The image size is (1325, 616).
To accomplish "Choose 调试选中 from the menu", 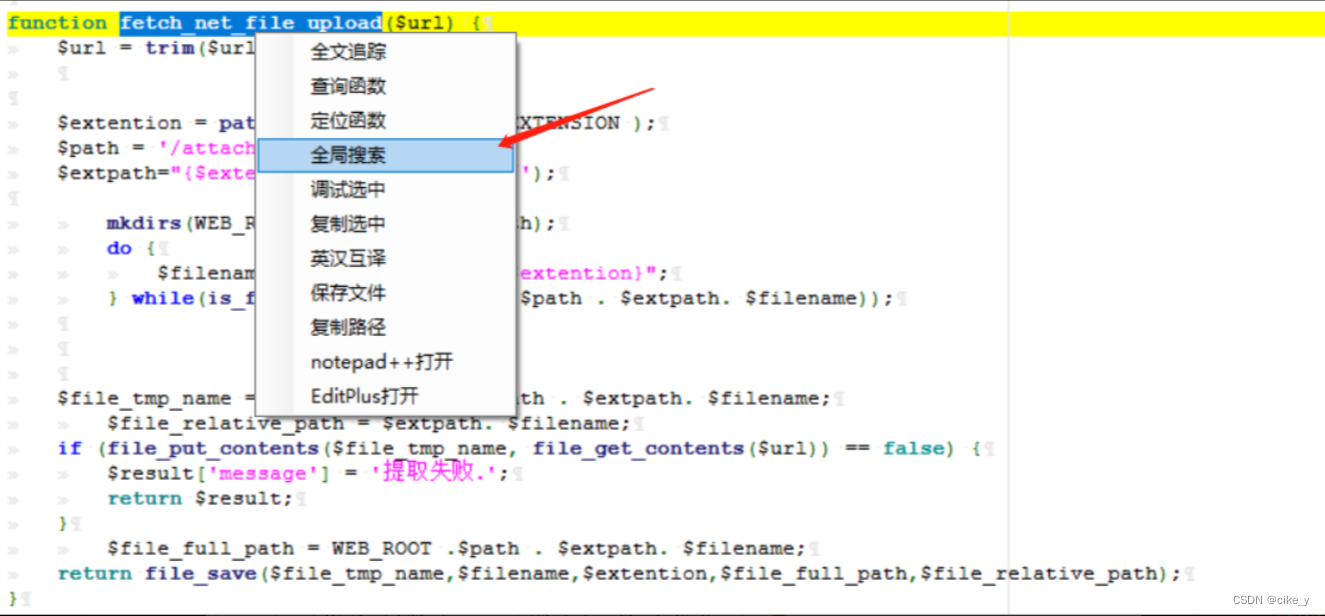I will 348,189.
